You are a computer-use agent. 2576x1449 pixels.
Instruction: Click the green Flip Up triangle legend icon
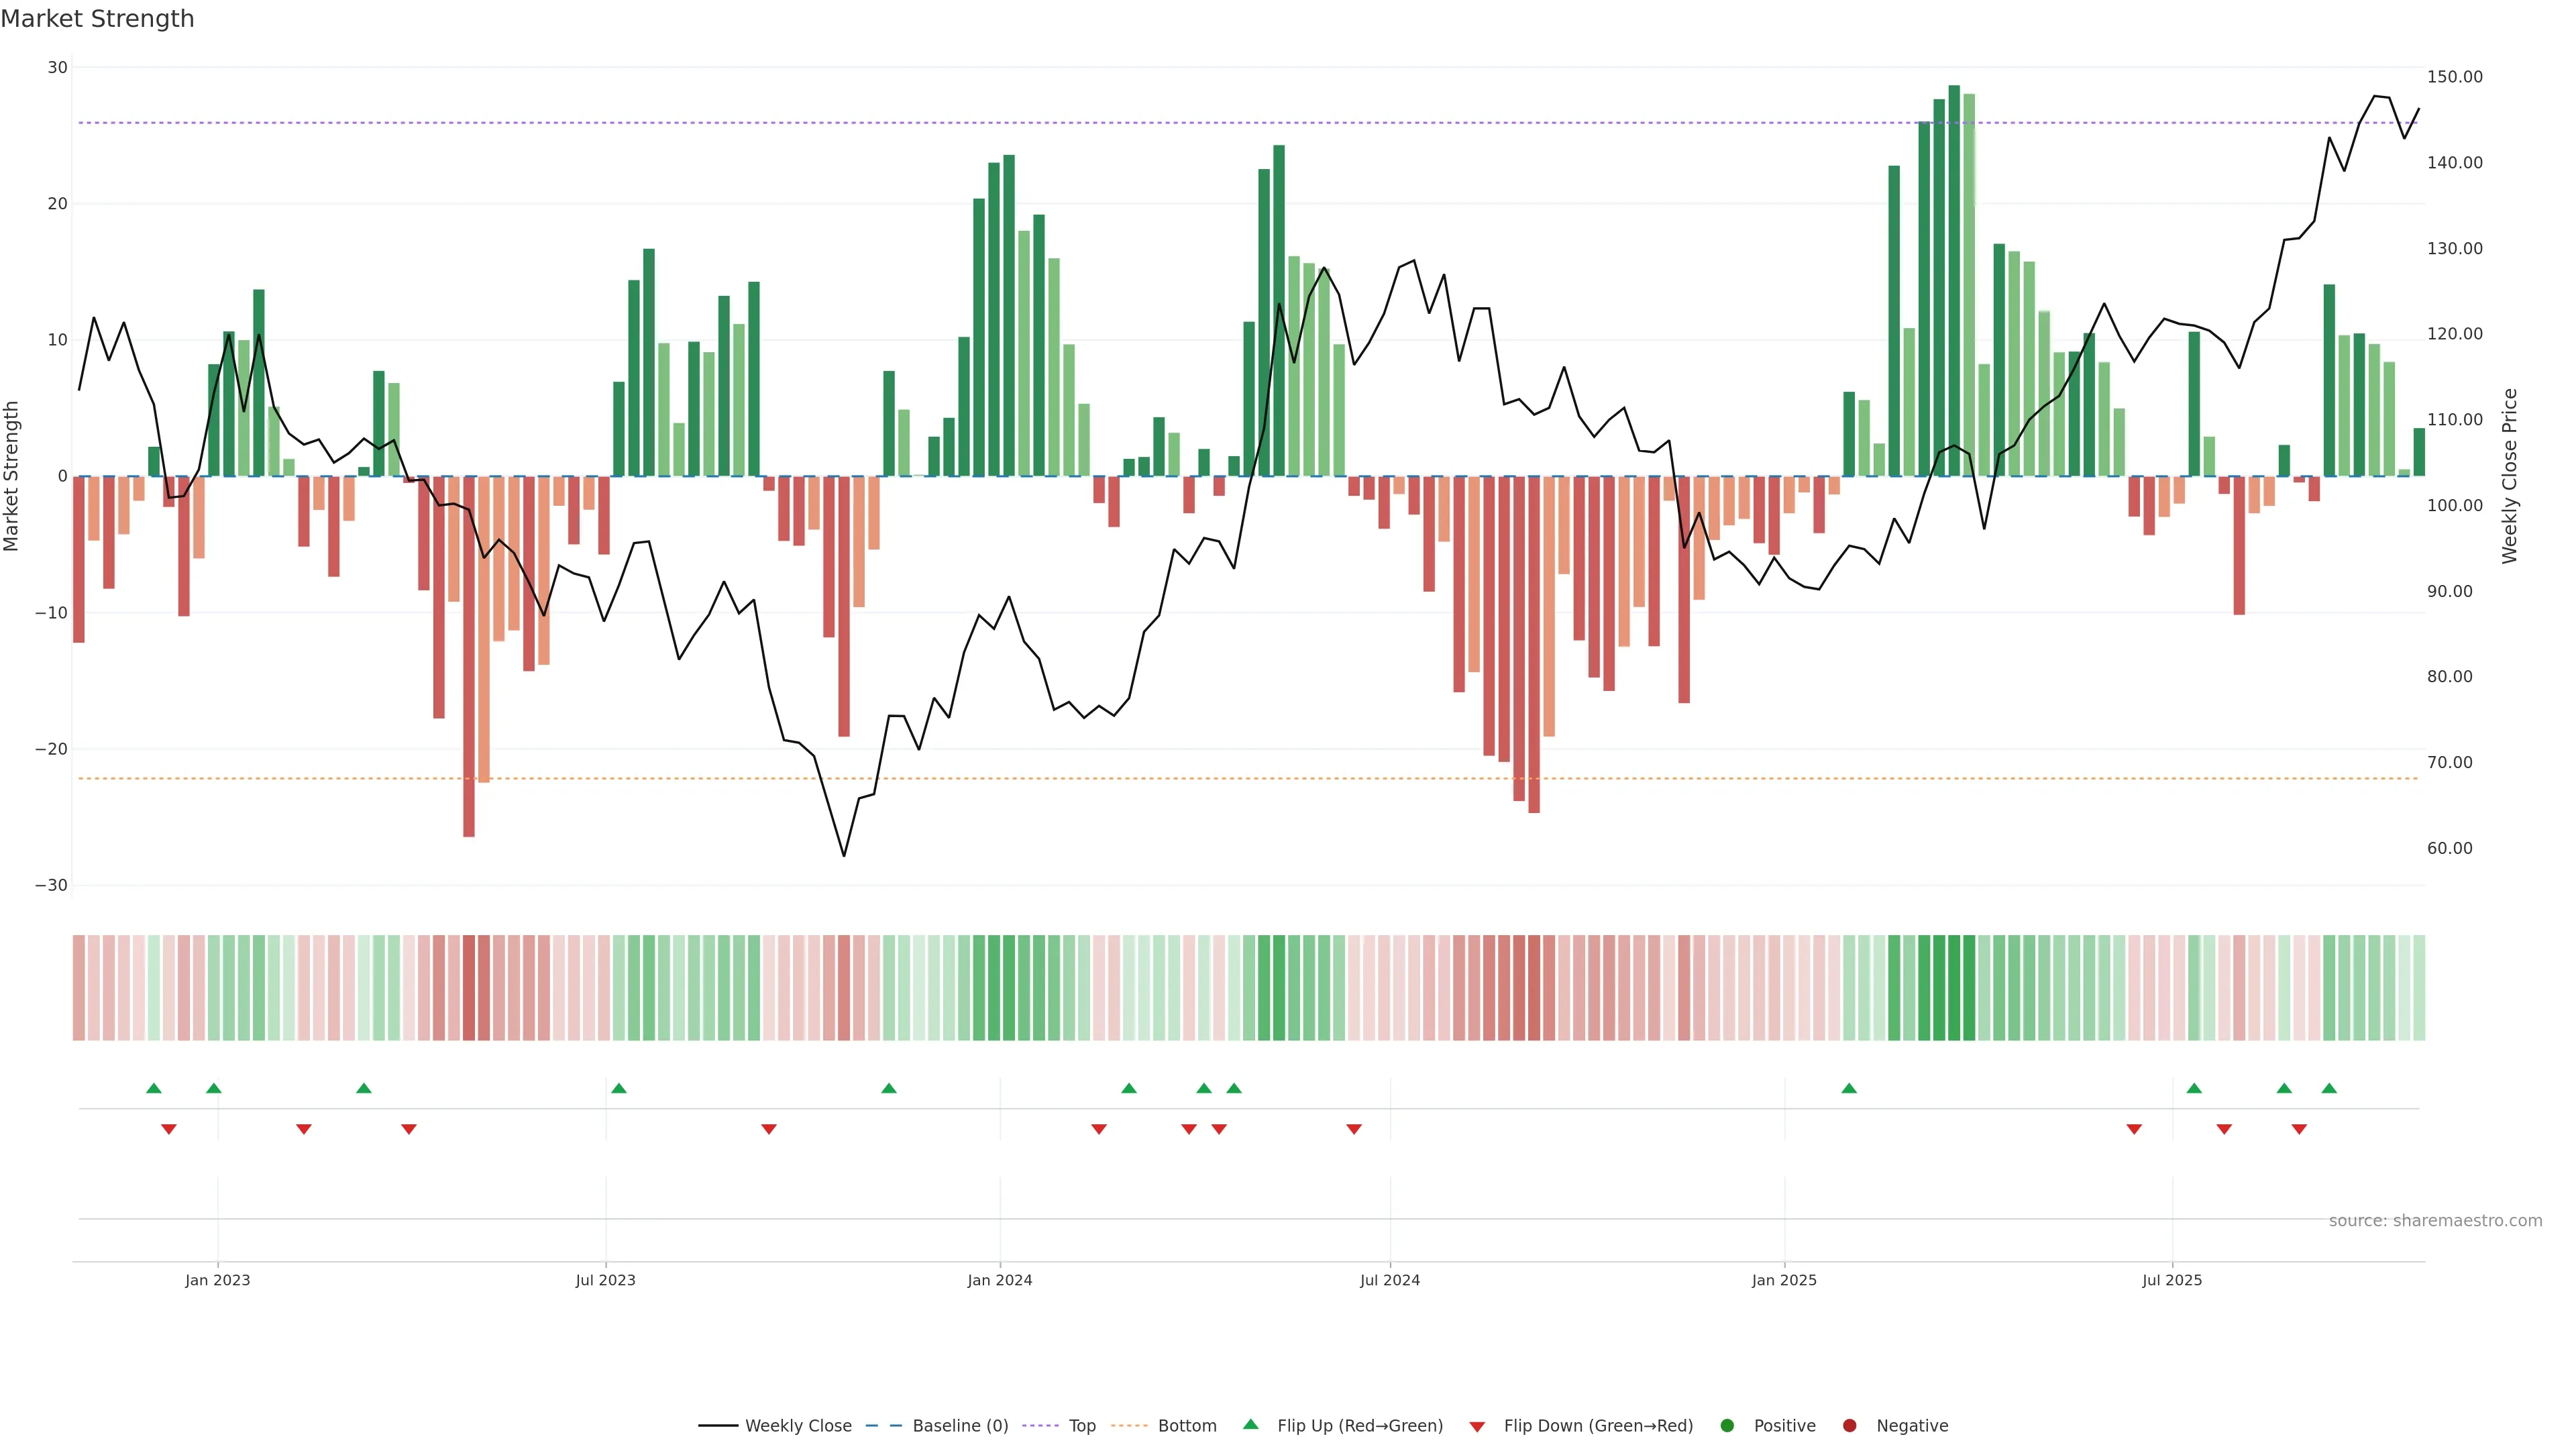click(x=1250, y=1424)
